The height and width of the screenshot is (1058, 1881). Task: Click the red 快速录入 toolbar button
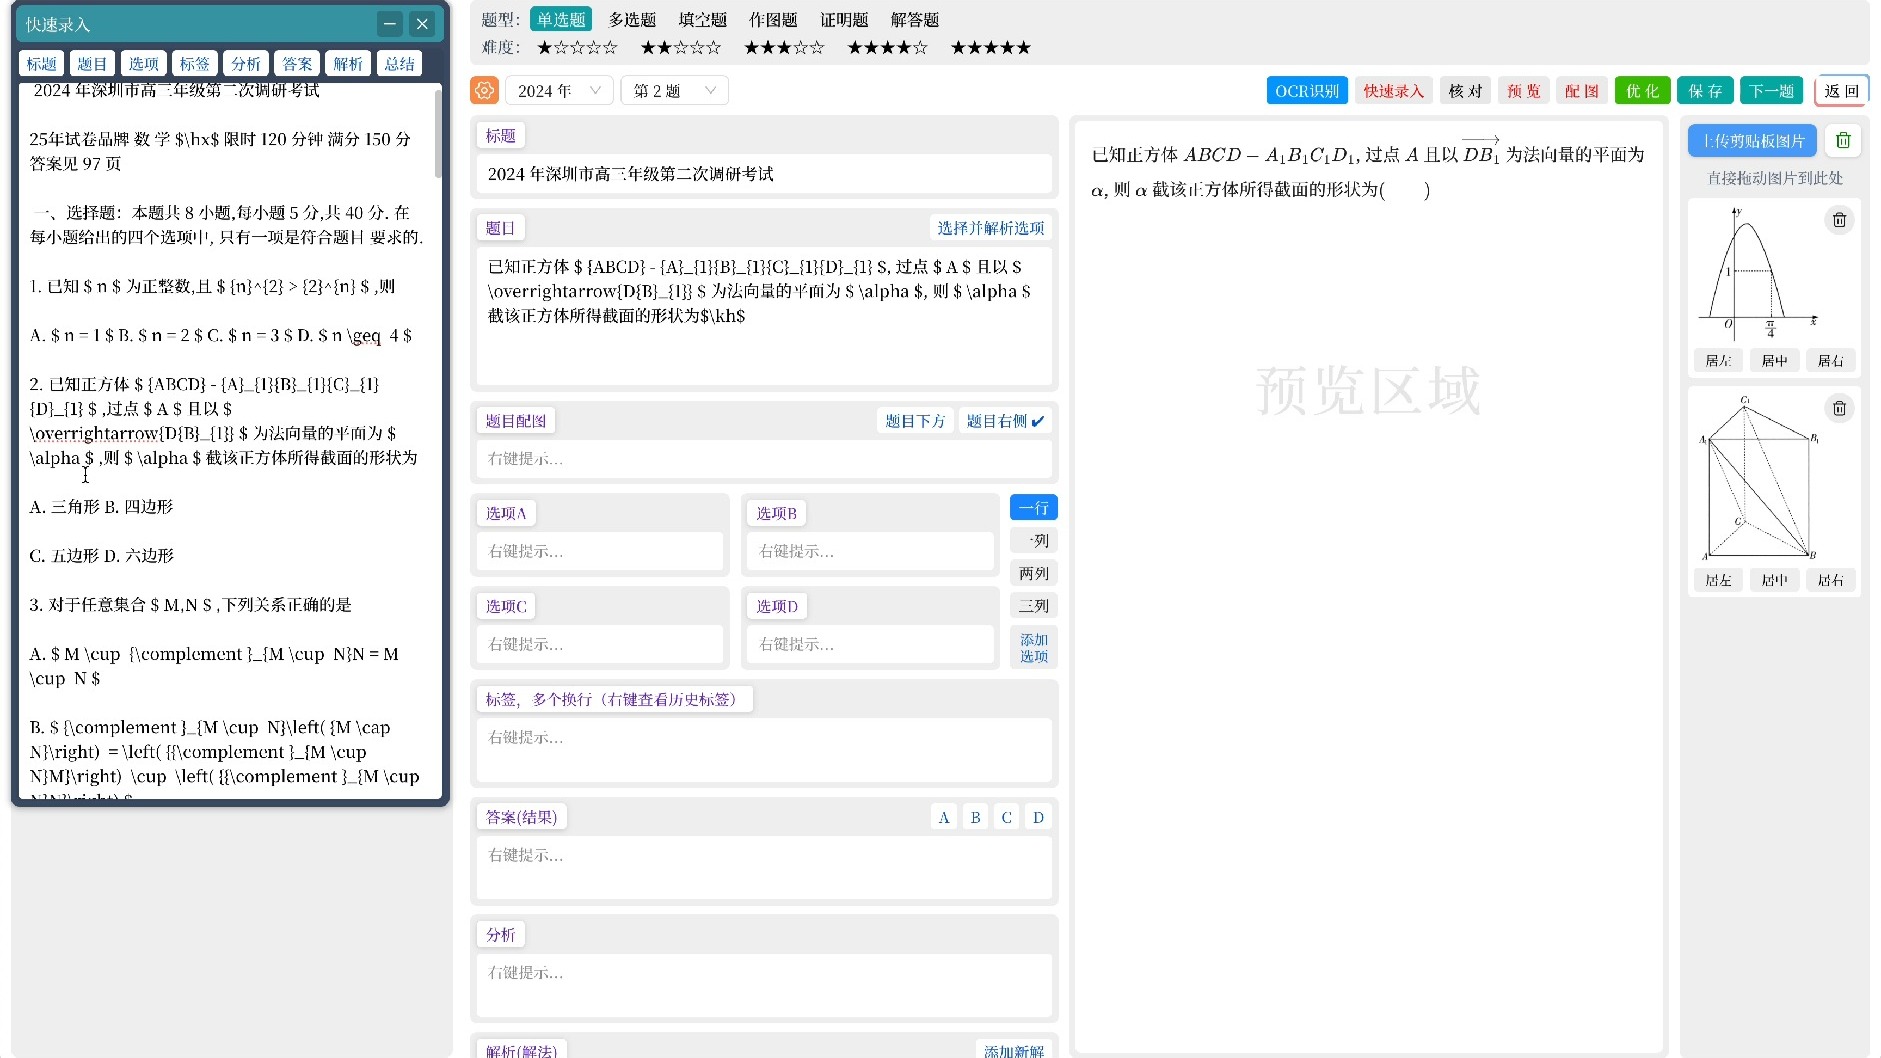pos(1393,90)
